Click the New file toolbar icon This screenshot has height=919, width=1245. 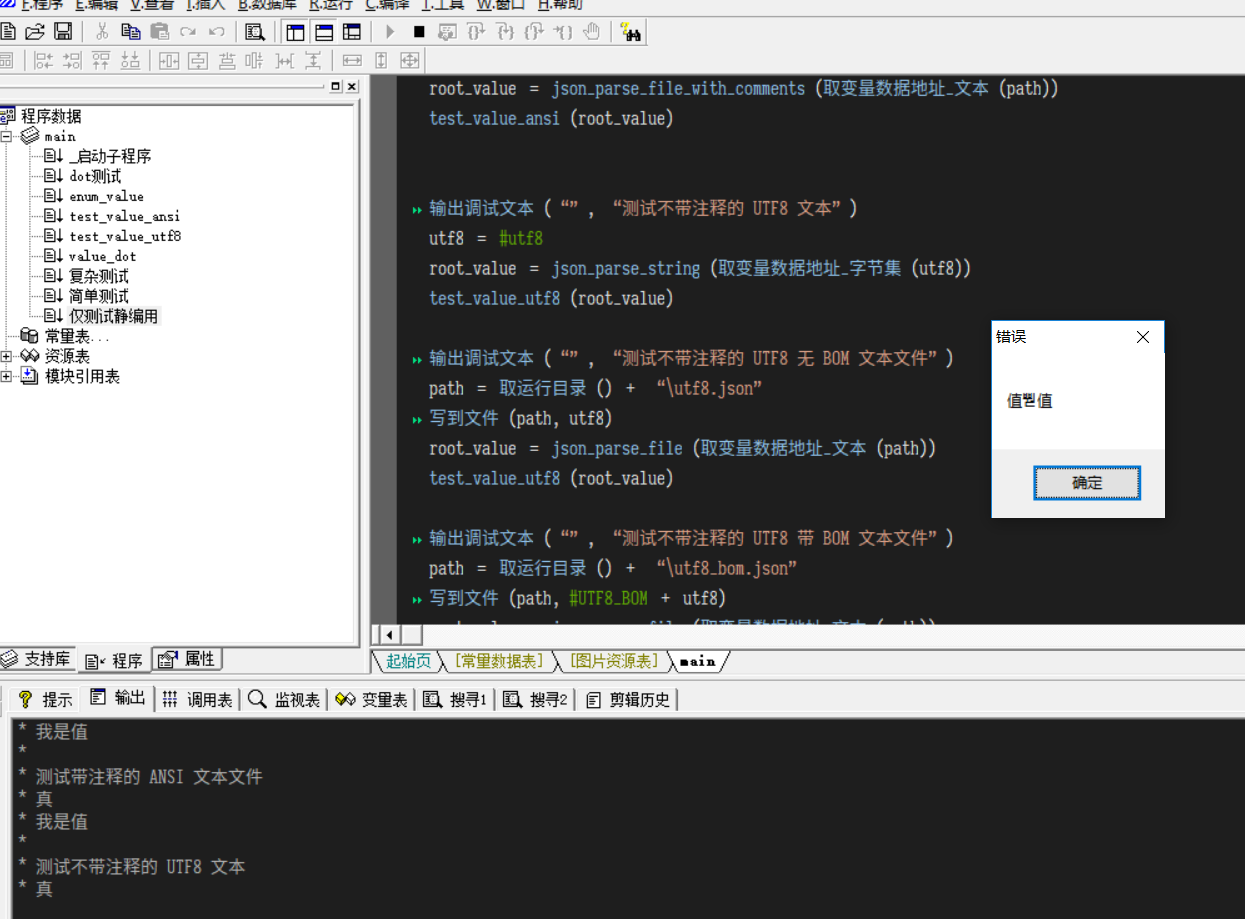point(7,32)
